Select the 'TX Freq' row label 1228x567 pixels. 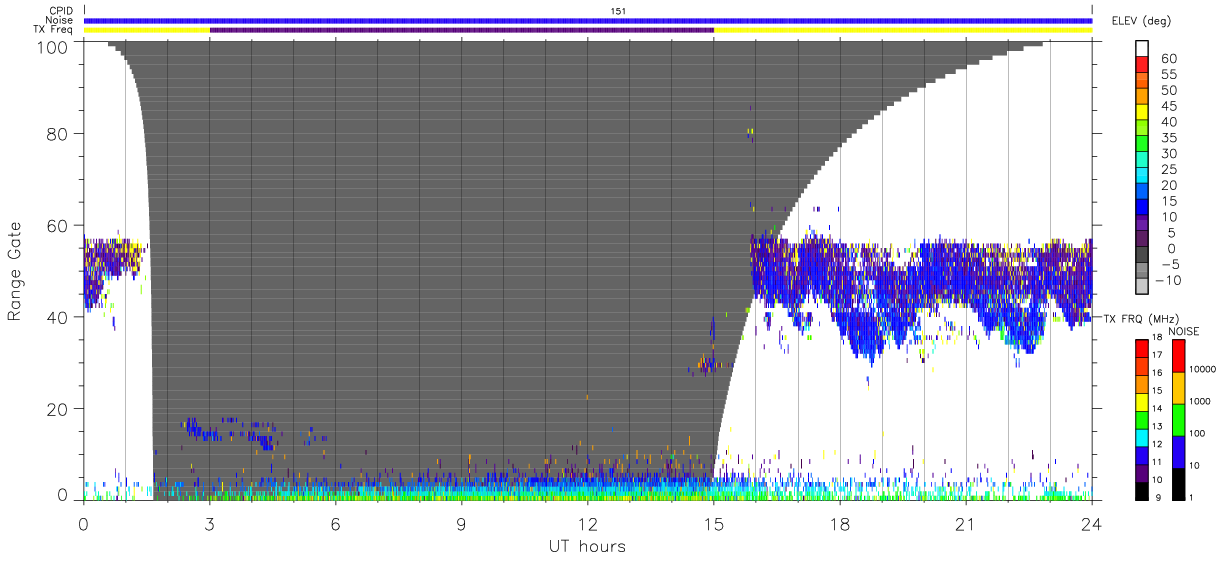(54, 30)
